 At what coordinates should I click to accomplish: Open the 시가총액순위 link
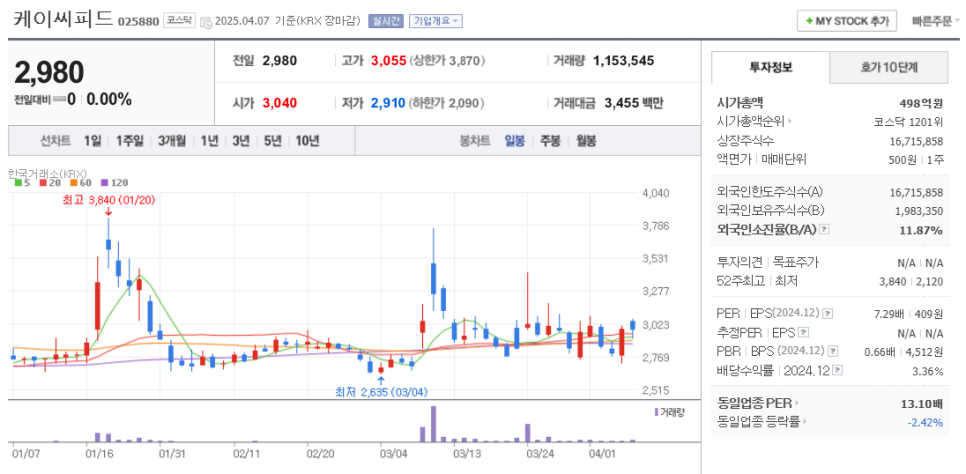(x=755, y=121)
